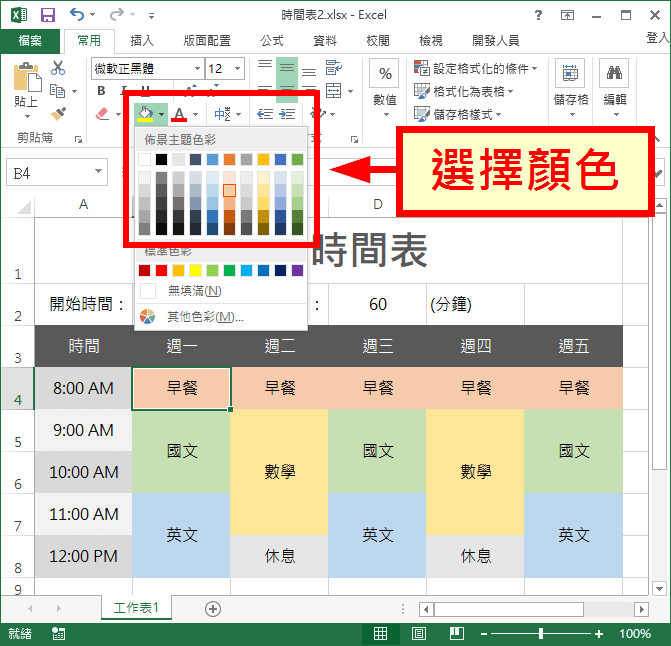Click the Clear eraser icon

click(x=102, y=114)
